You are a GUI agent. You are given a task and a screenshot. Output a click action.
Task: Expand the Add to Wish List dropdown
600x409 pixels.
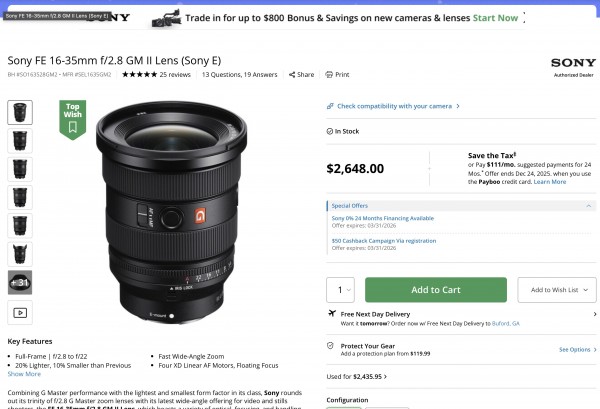[x=554, y=290]
